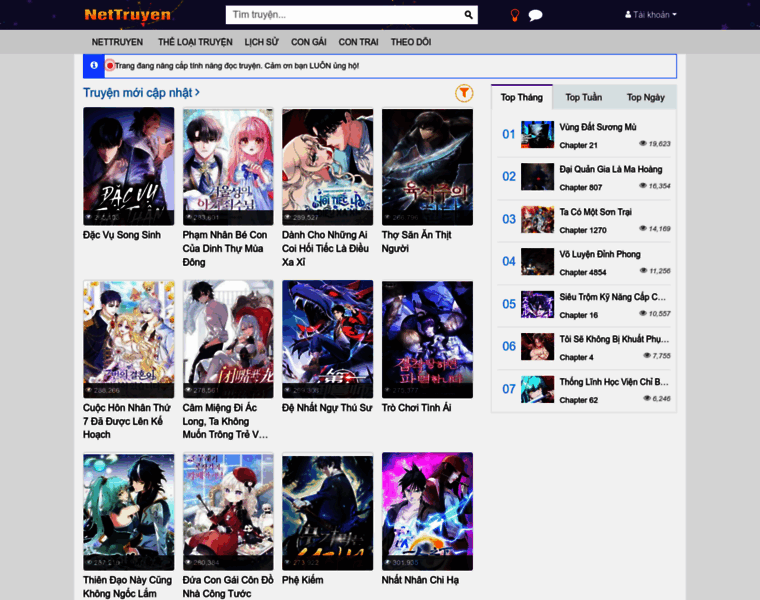Open the Tài khoản account dropdown

click(x=650, y=15)
